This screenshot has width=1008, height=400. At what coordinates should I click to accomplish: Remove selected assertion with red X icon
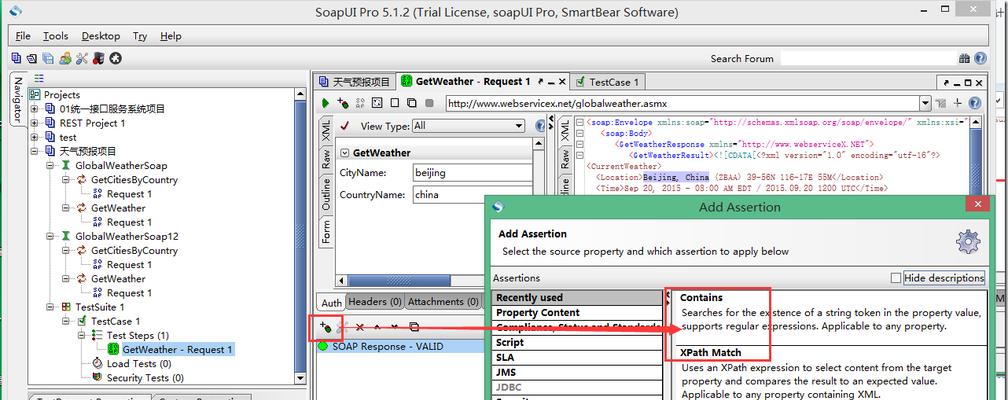click(360, 327)
